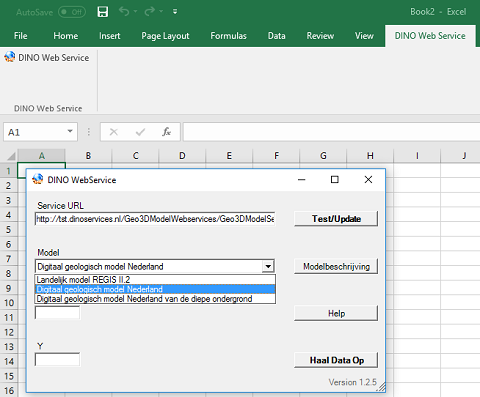Choose highlighted Digitaal geologisch model Nederland option
The image size is (480, 397).
(155, 289)
